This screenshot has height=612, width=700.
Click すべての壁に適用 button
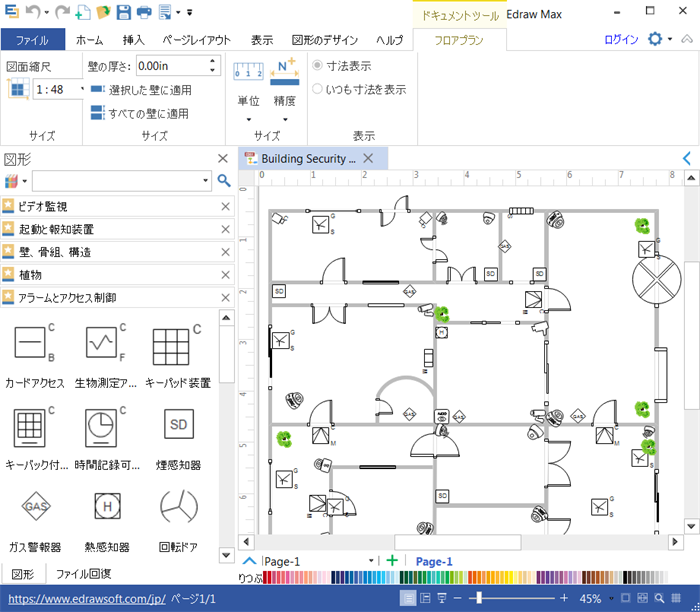[140, 113]
